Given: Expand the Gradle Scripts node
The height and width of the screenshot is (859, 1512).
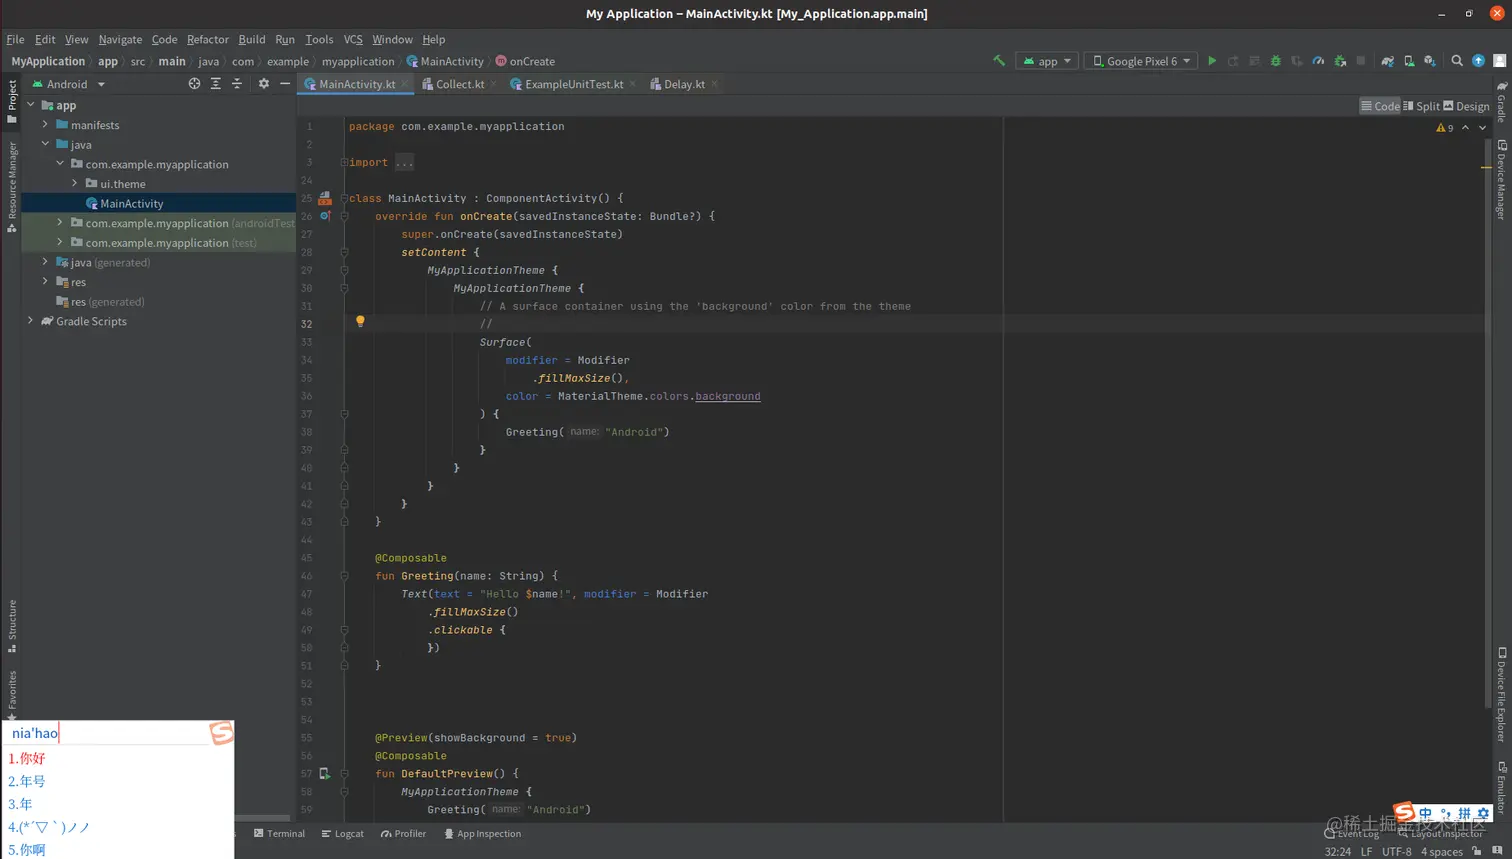Looking at the screenshot, I should click(30, 321).
